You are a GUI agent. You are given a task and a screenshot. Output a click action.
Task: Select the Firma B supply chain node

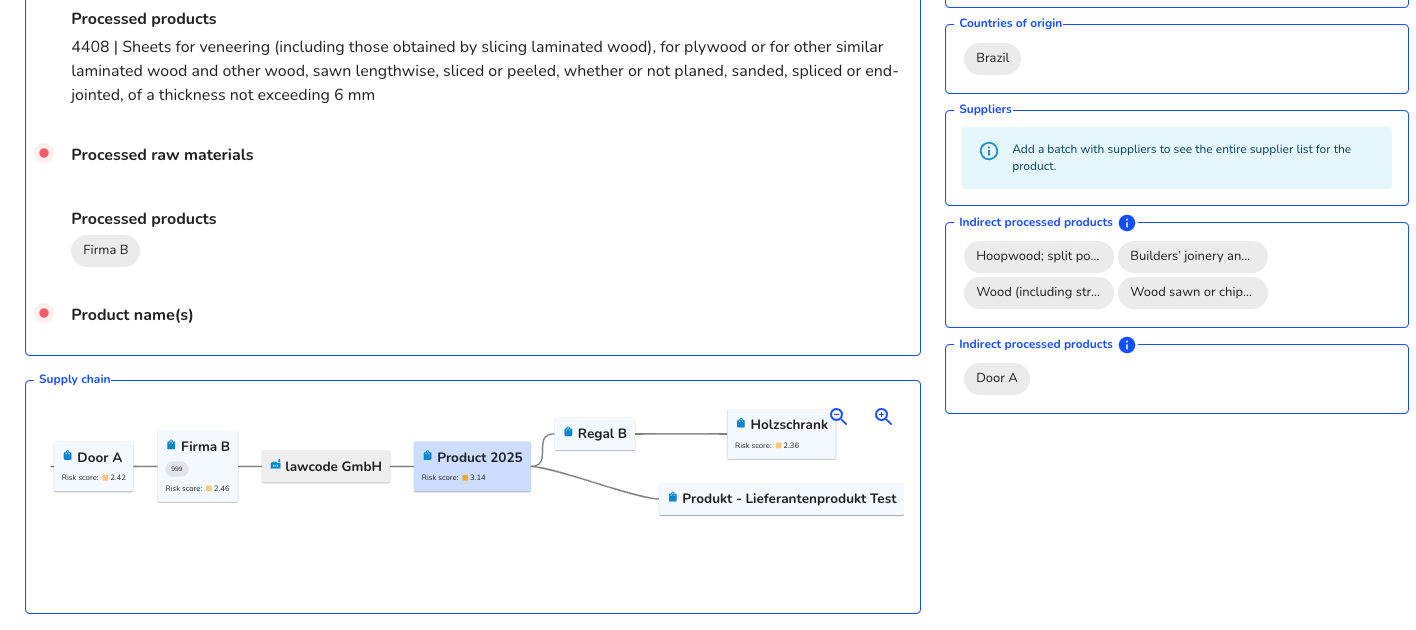(198, 467)
